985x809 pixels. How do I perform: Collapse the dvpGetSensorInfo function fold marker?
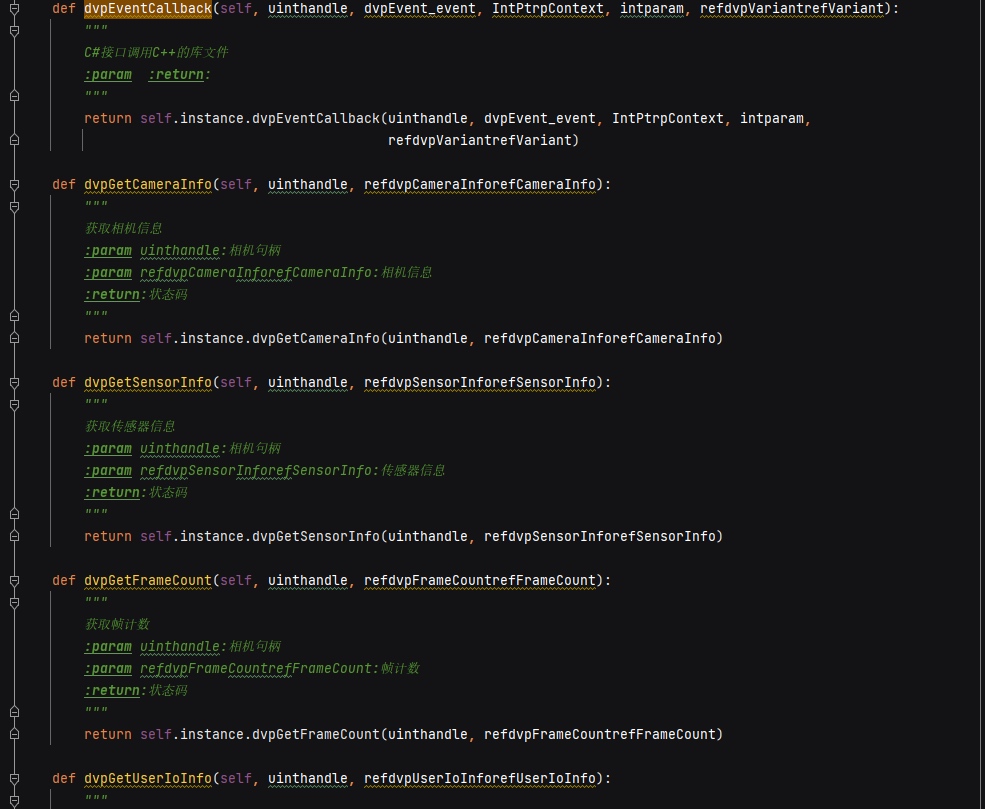click(x=14, y=383)
